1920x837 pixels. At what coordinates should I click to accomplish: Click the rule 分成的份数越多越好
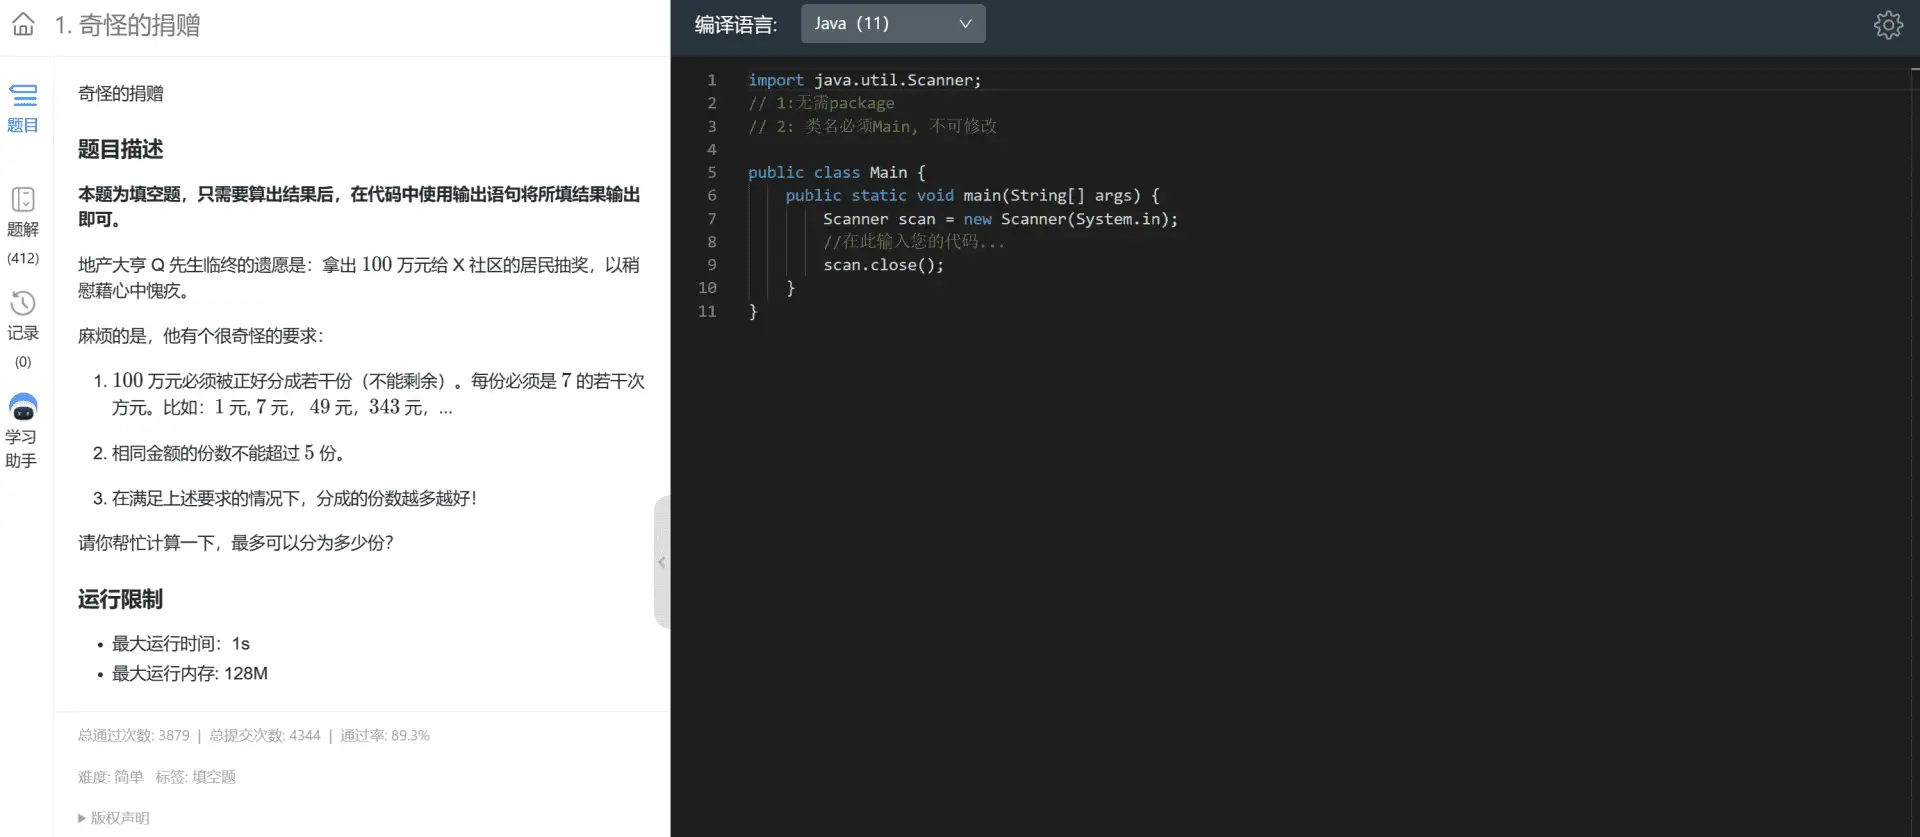click(295, 498)
